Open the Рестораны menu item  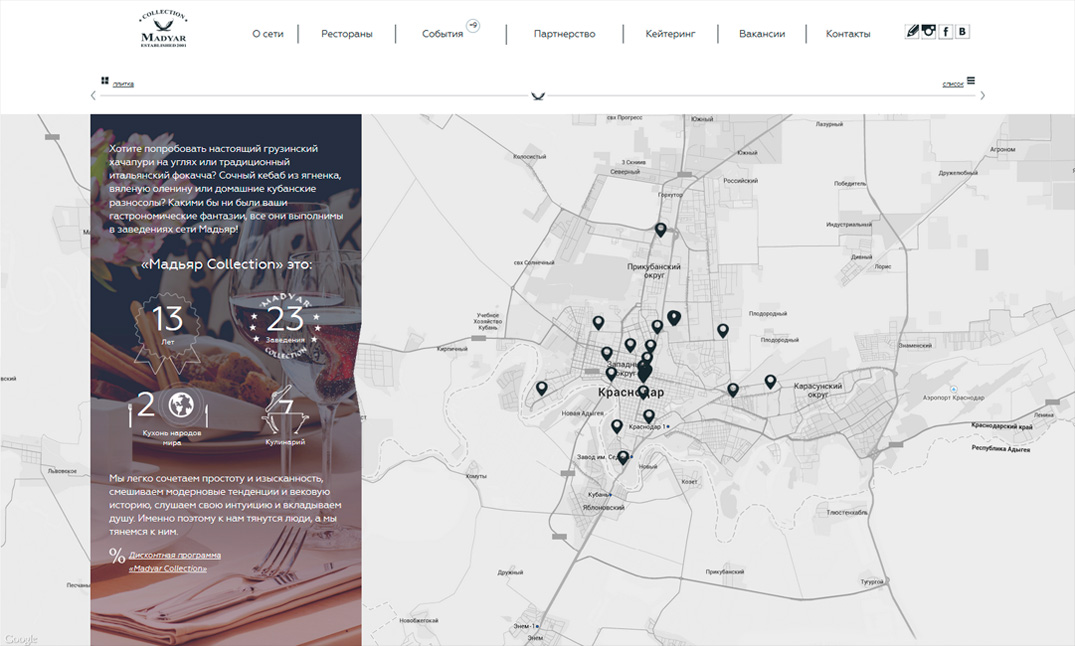347,34
